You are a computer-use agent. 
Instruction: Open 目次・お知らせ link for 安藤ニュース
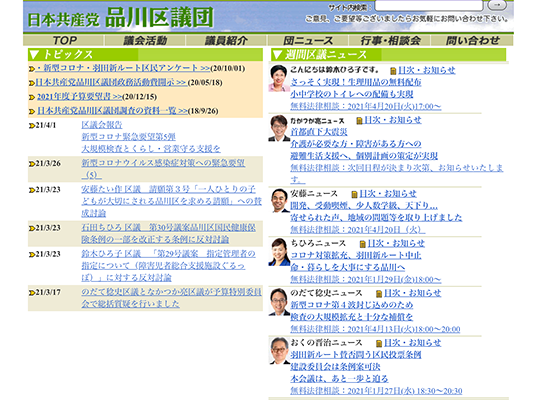click(x=388, y=194)
